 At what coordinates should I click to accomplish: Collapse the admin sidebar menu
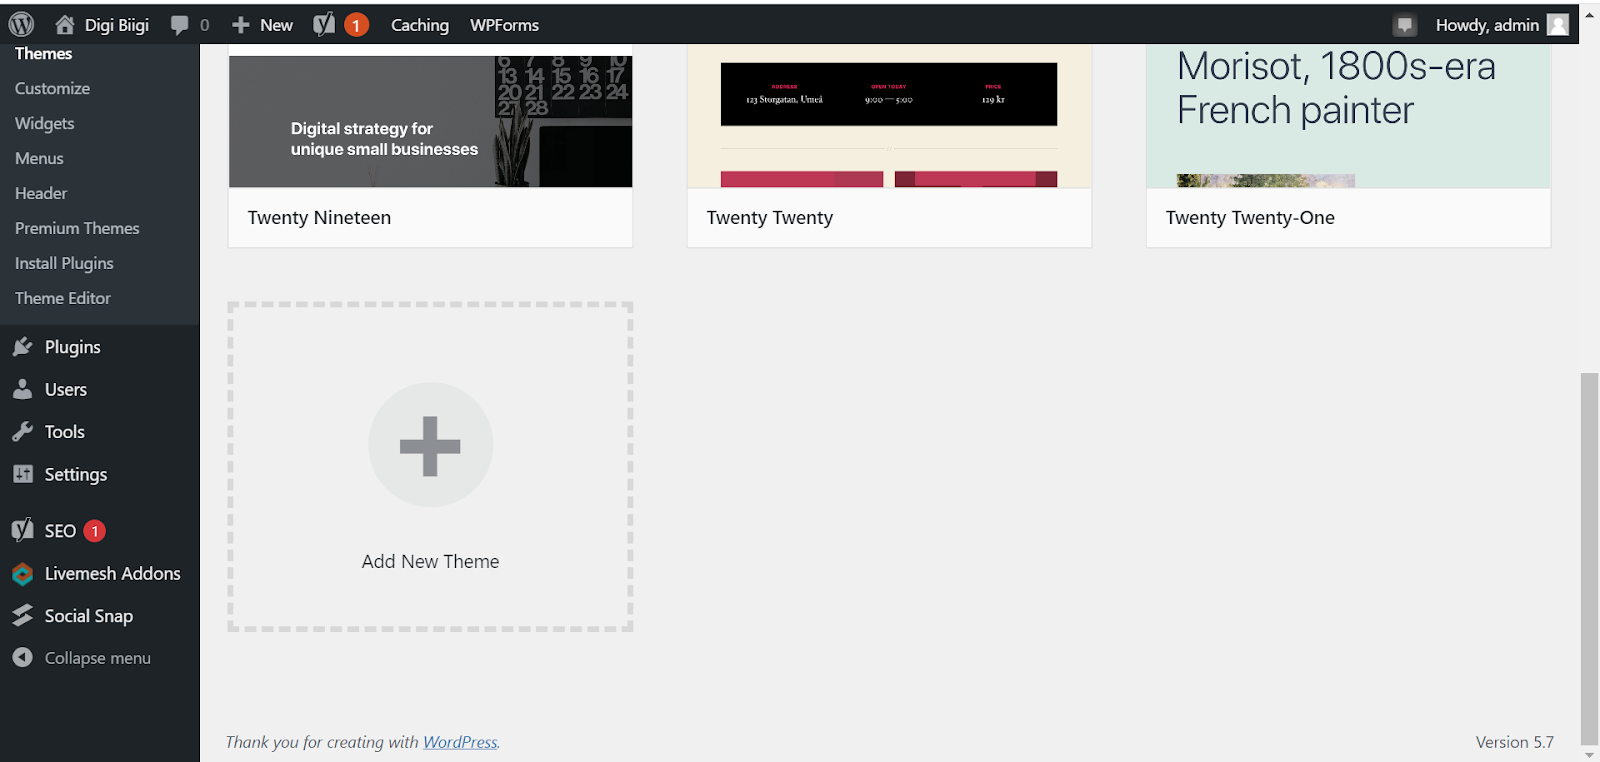point(100,658)
